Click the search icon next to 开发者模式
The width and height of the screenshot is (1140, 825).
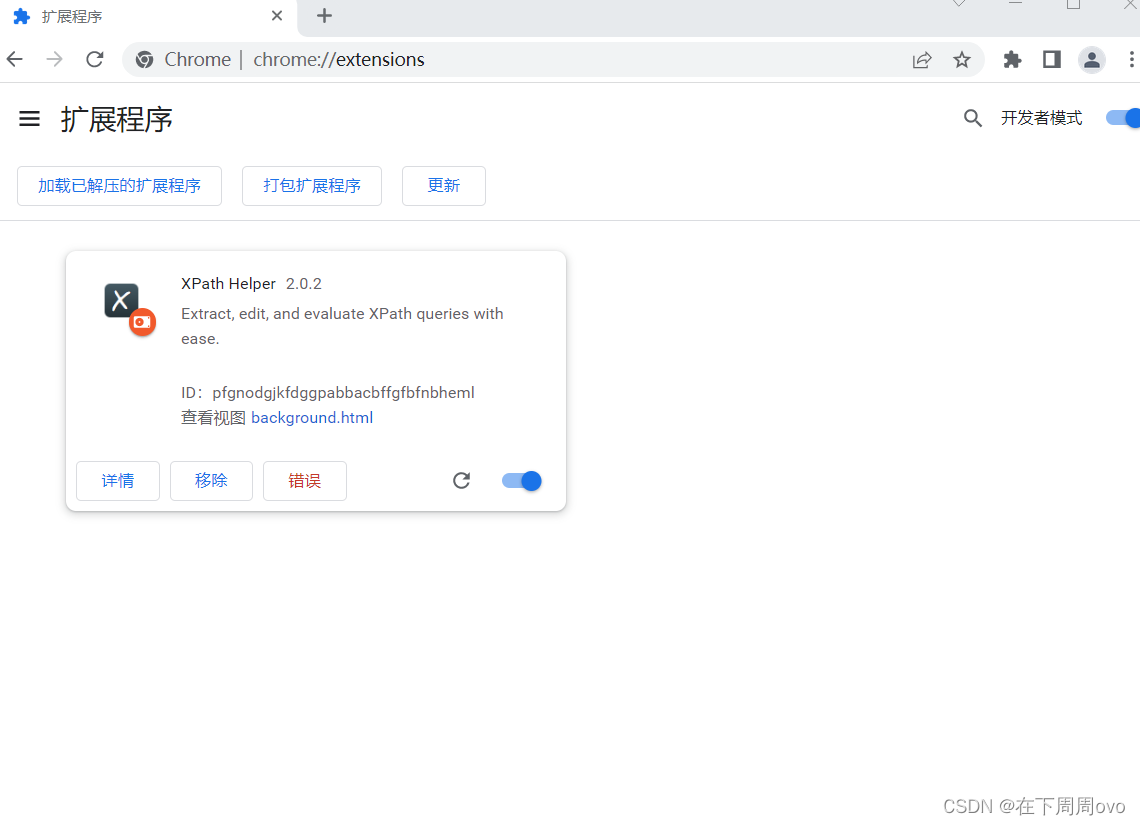pos(972,118)
